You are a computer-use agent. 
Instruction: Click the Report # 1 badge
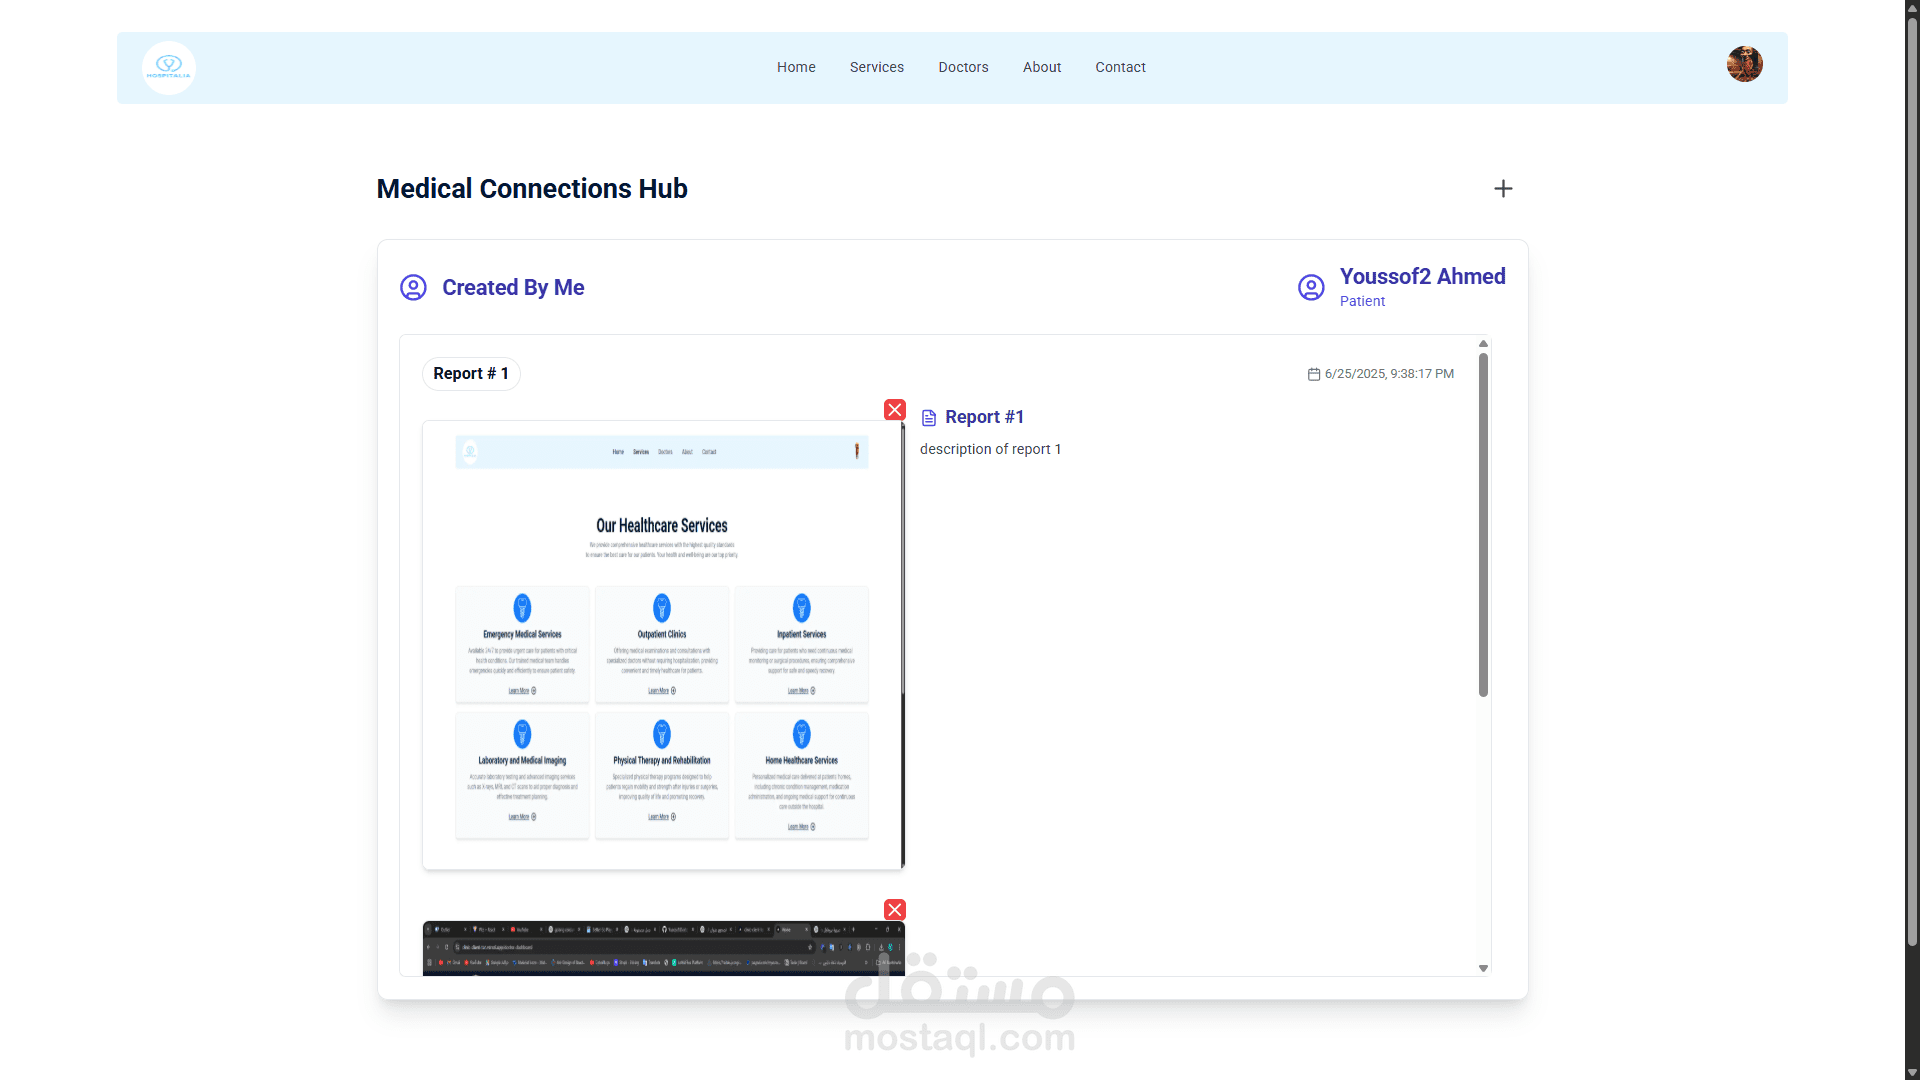(x=471, y=374)
